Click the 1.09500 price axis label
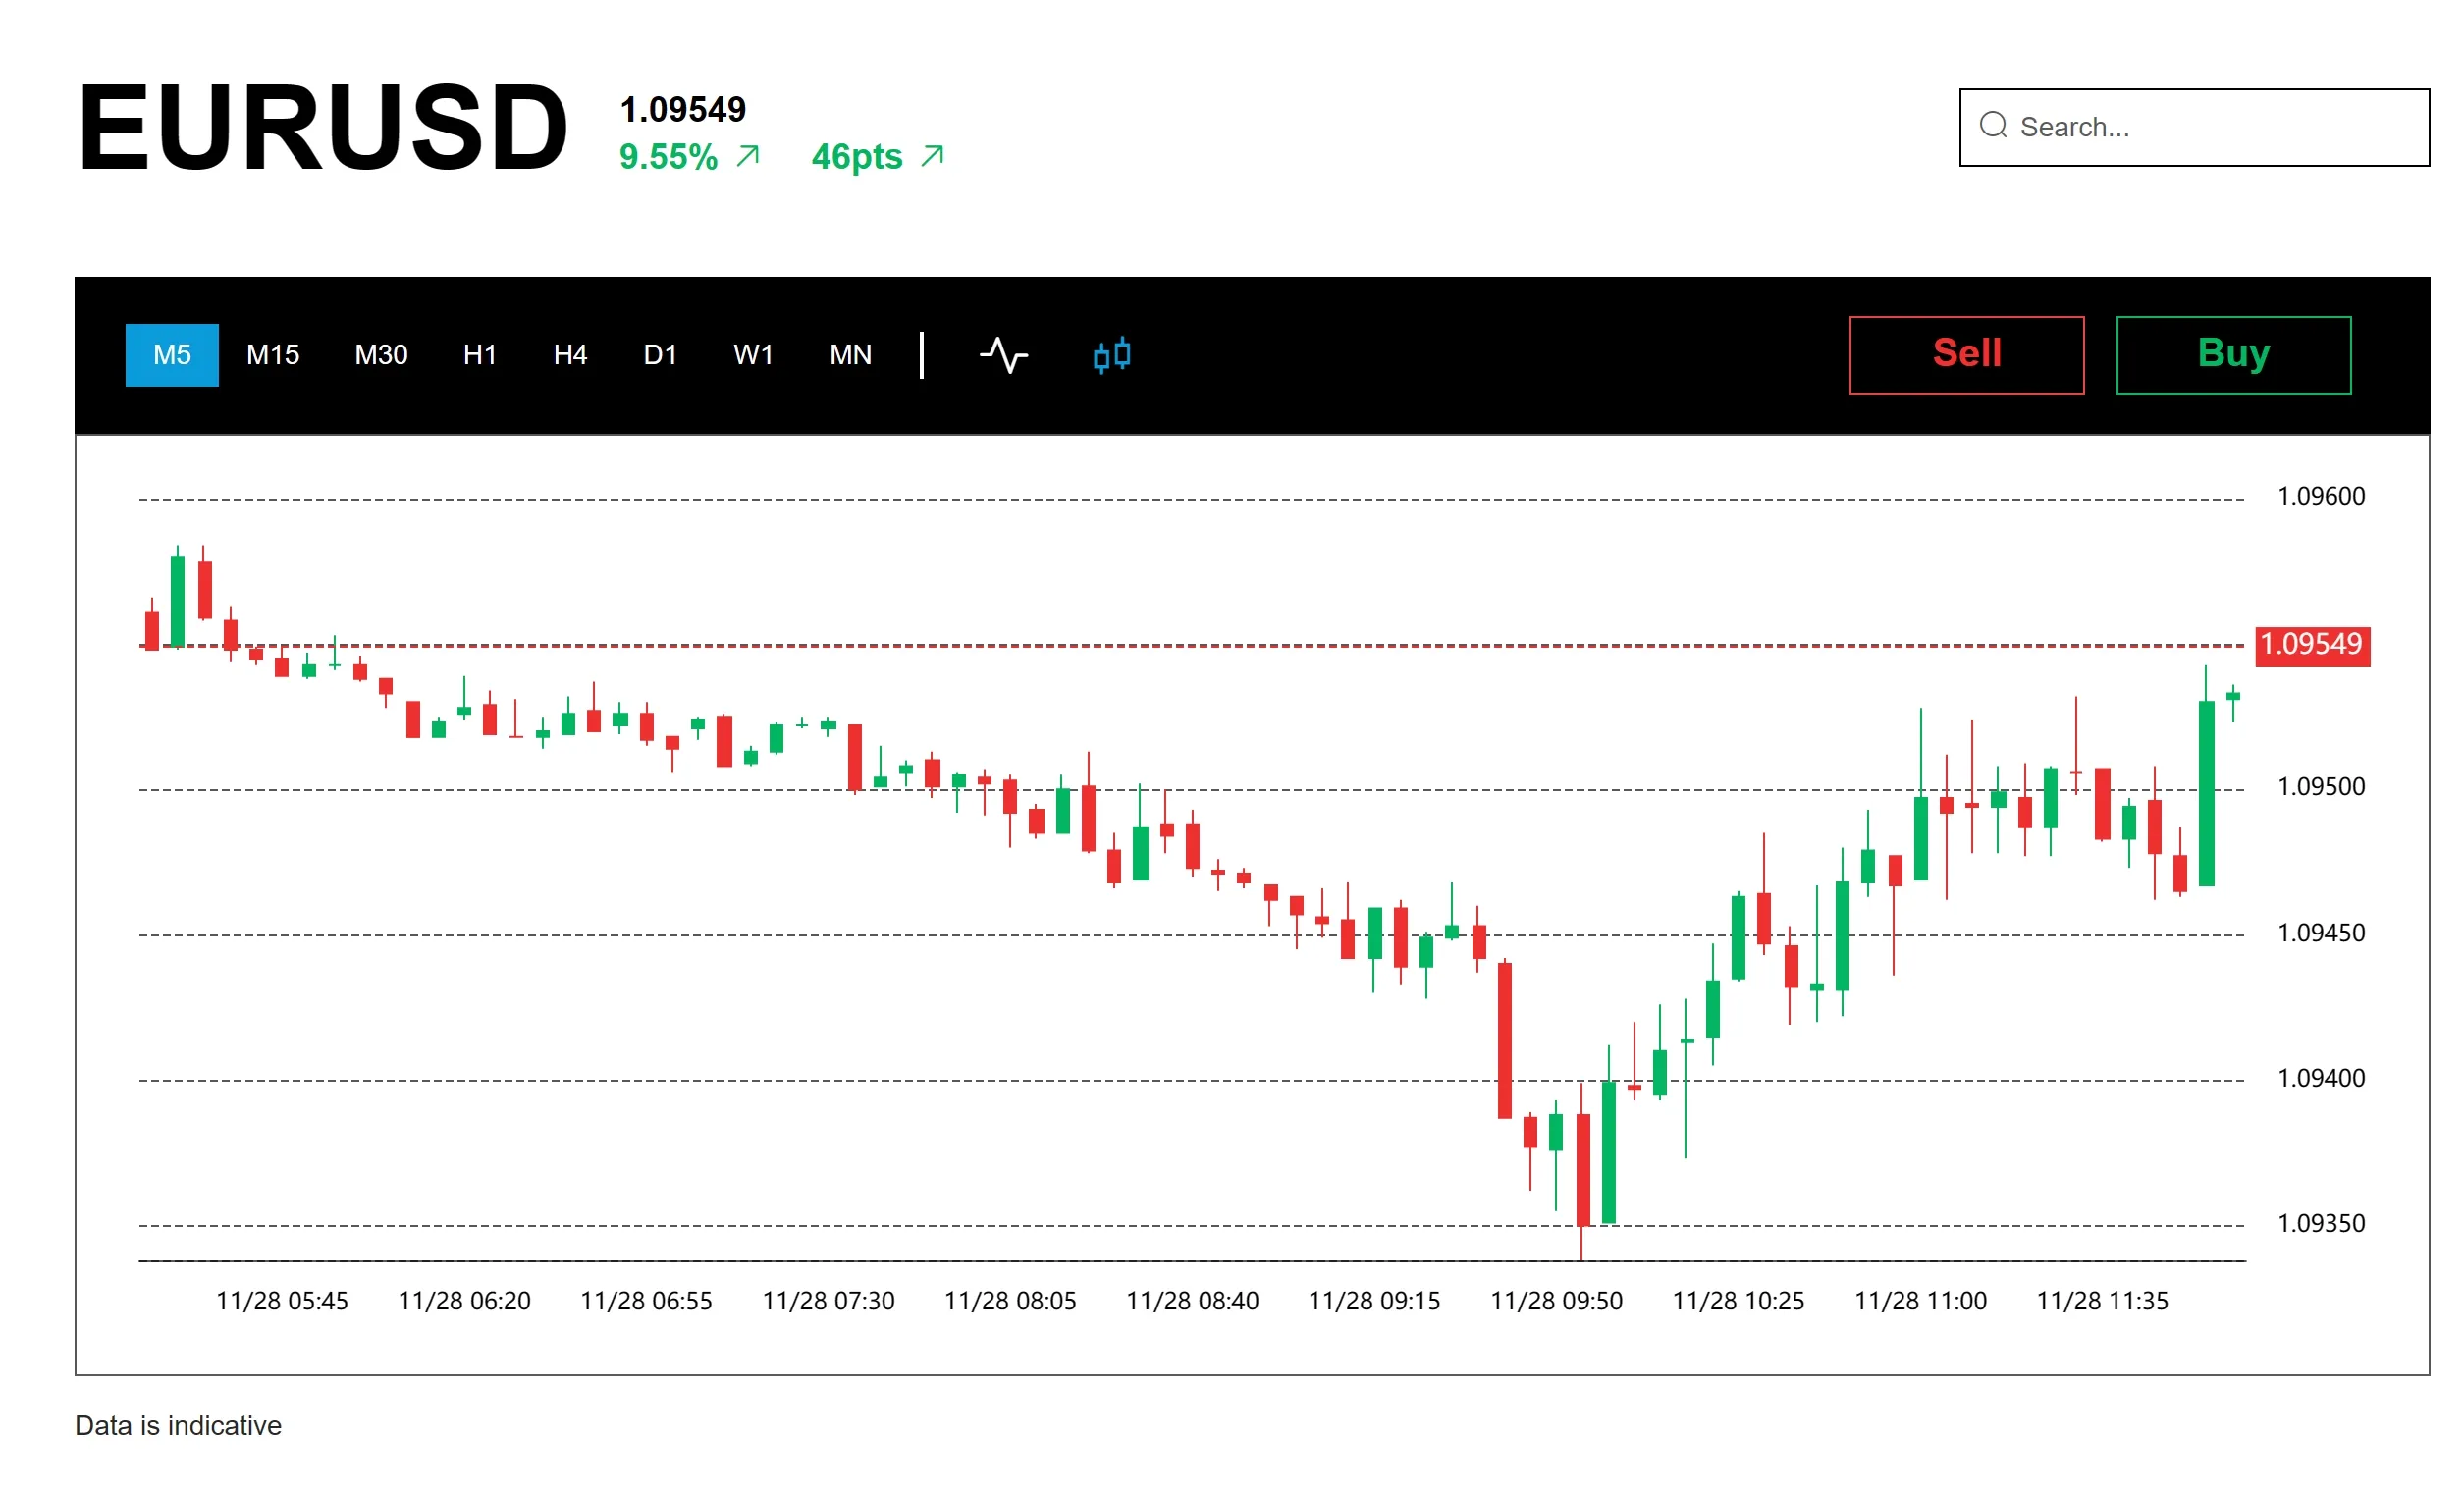This screenshot has height=1494, width=2464. point(2321,787)
